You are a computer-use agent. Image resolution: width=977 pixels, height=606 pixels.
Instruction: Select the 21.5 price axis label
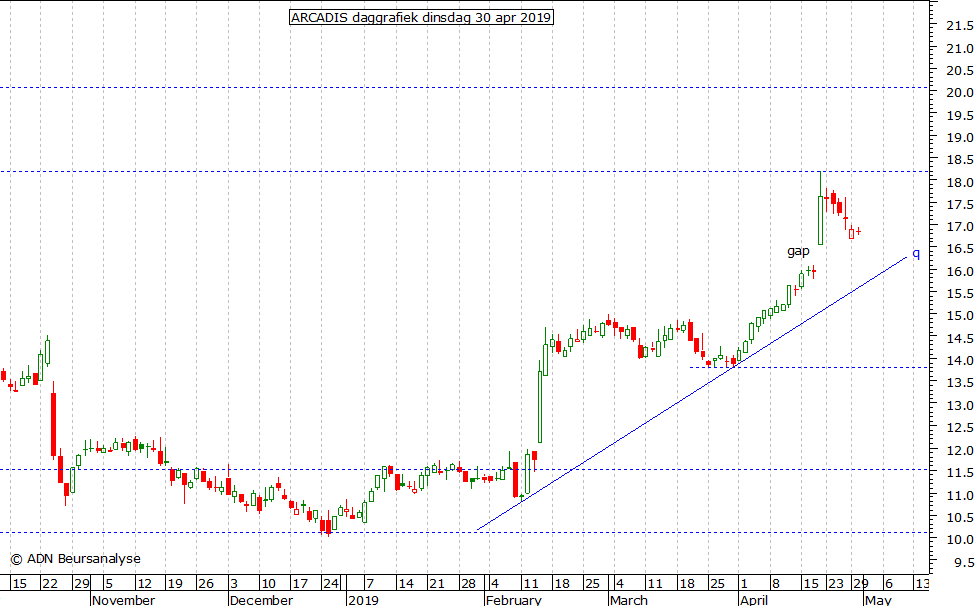[x=960, y=26]
